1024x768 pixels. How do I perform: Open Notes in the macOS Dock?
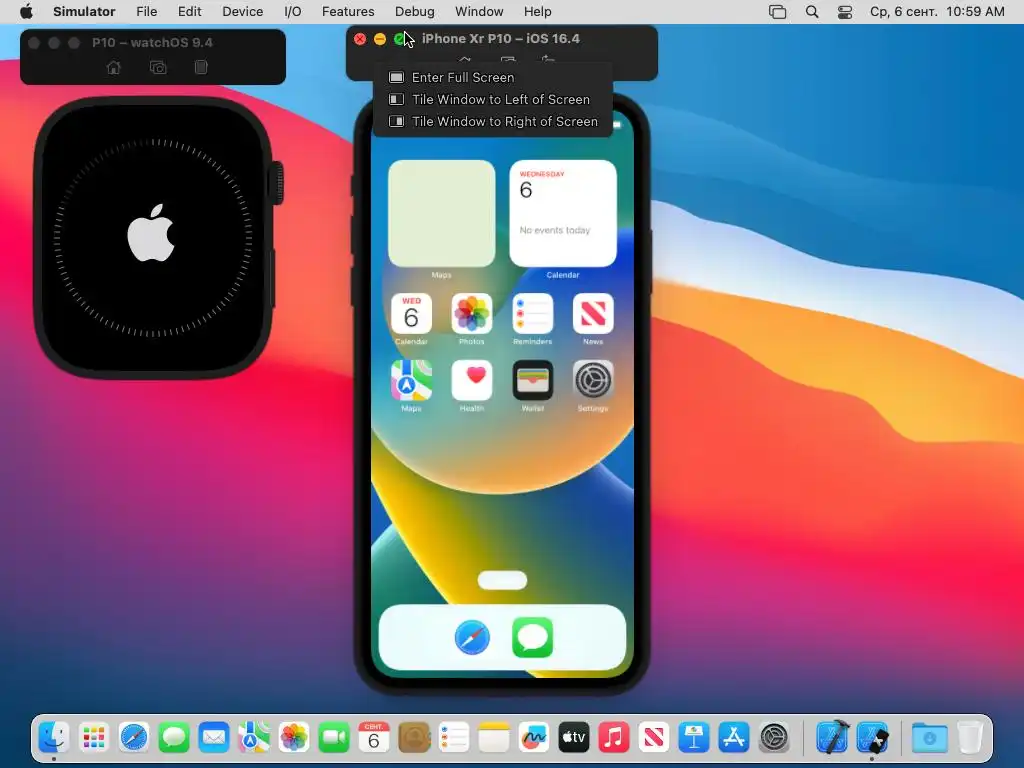[494, 738]
